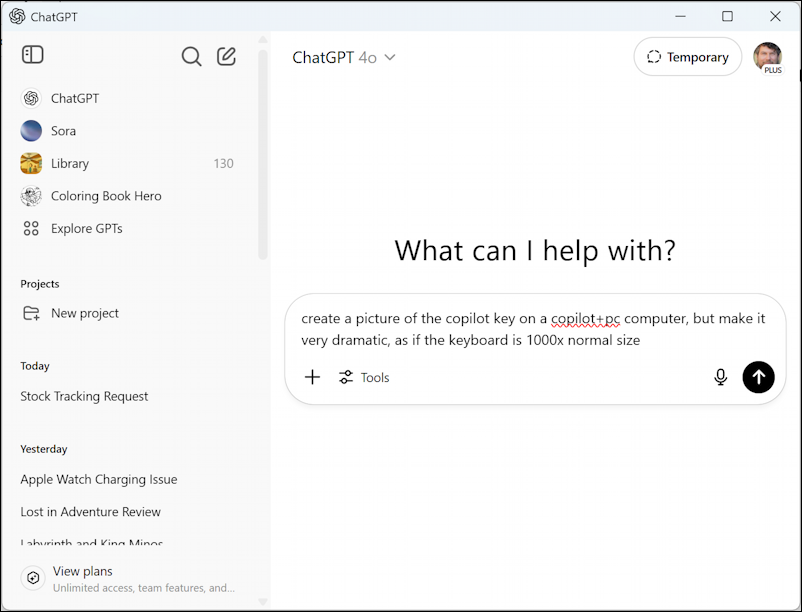Open Stock Tracking Request chat
Viewport: 802px width, 612px height.
pos(84,396)
